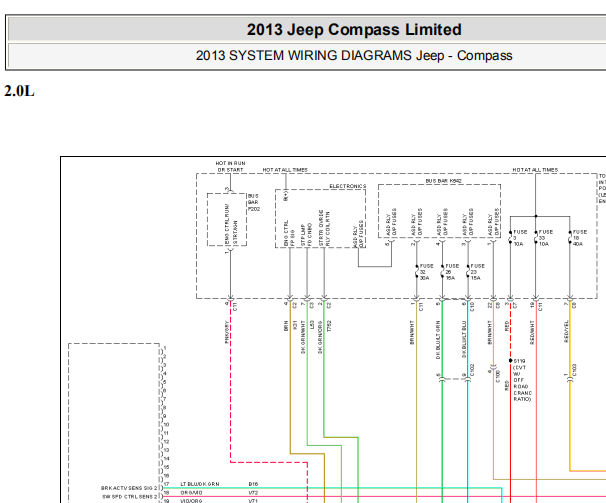Click the 'FUSE 18 40A' fuse label
Viewport: 606px width, 503px height.
580,238
